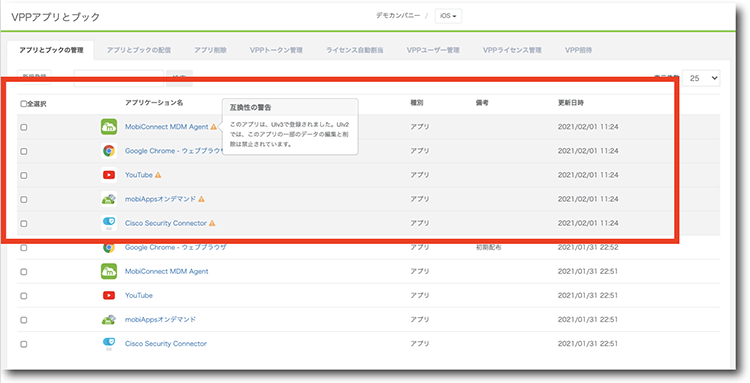Go to the VPPトークン管理 tab
The height and width of the screenshot is (383, 750).
pyautogui.click(x=276, y=50)
